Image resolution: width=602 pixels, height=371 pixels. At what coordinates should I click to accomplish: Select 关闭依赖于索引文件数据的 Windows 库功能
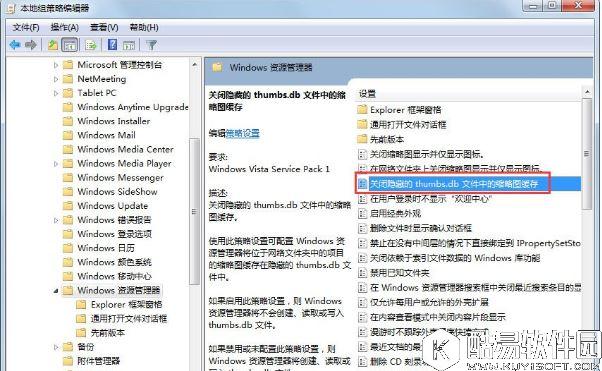455,258
